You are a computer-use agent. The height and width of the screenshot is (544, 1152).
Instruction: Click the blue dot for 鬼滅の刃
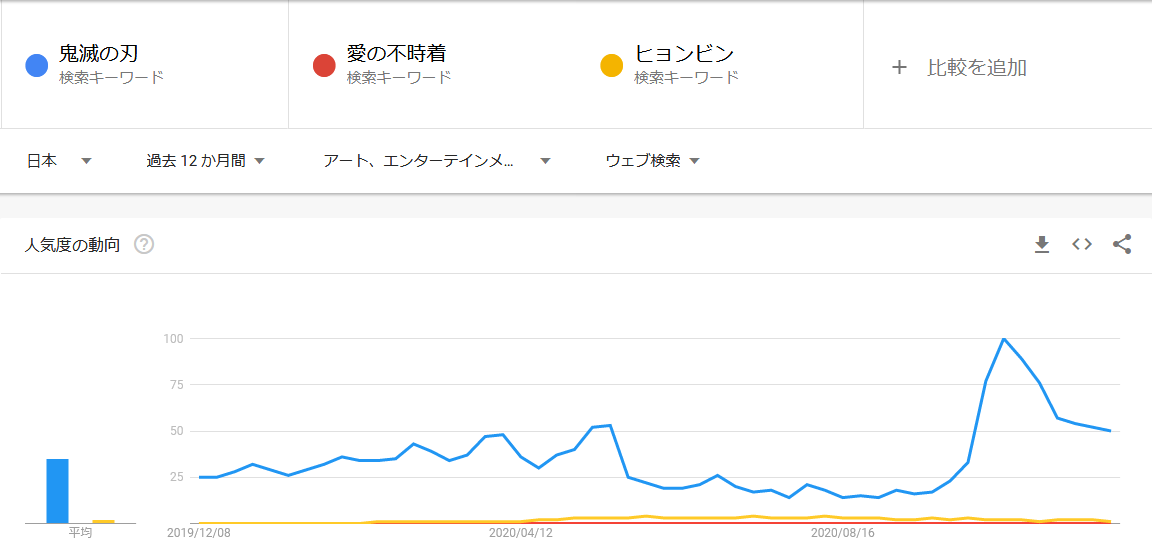click(37, 66)
